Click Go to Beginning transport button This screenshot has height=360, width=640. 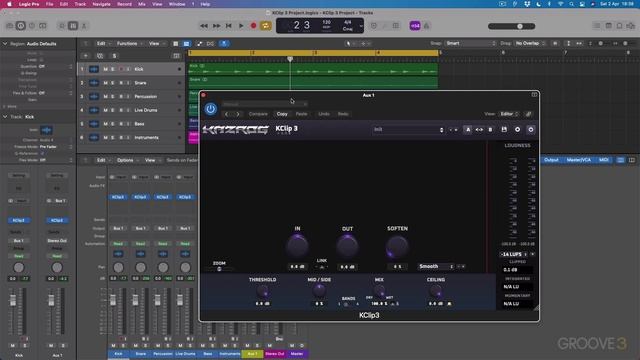click(x=229, y=26)
